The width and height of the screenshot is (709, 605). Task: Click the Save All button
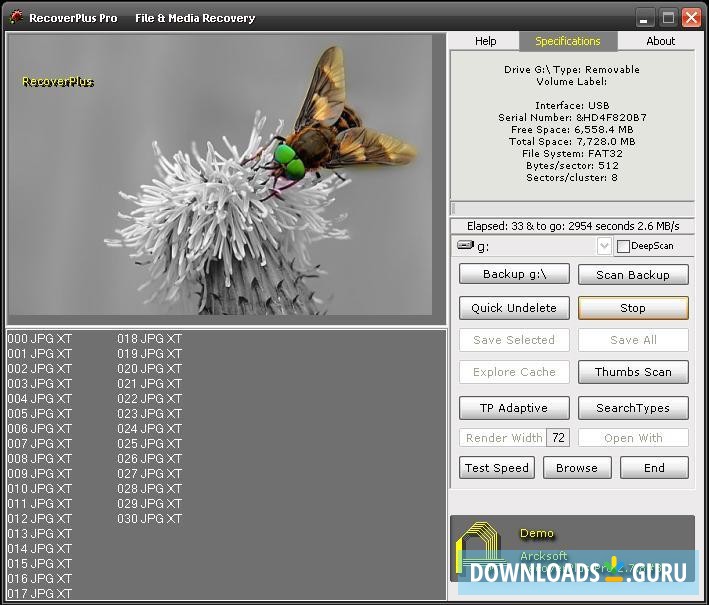point(633,340)
